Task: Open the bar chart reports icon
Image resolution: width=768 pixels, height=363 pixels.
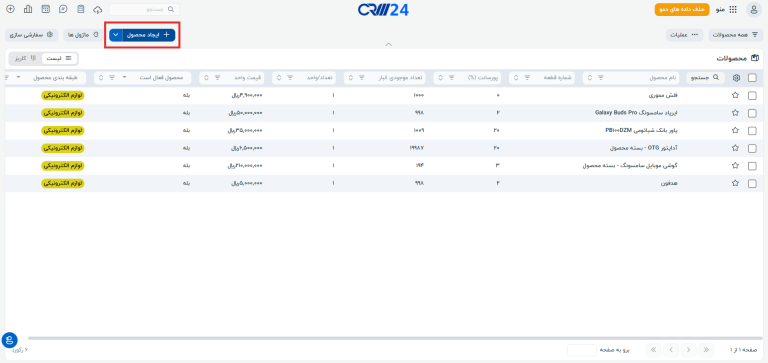Action: click(x=28, y=9)
